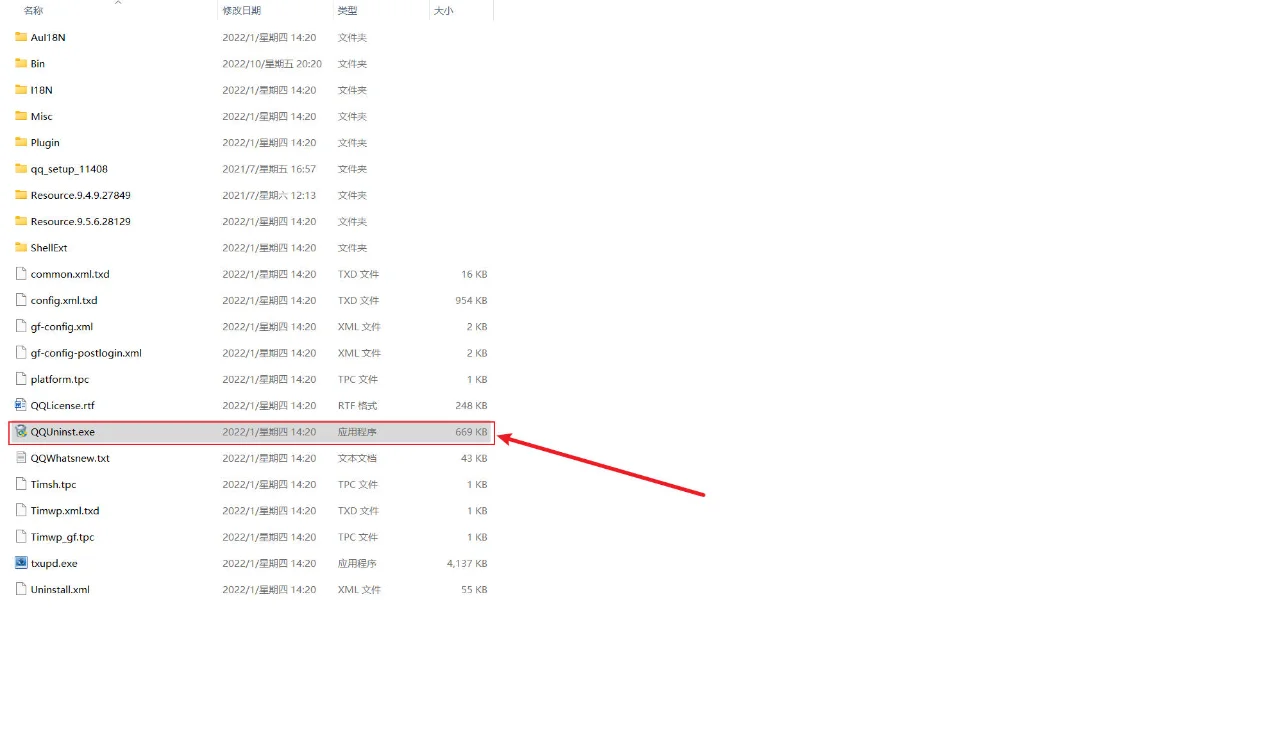1280x745 pixels.
Task: Click the qq_setup_11408 folder icon
Action: [21, 169]
